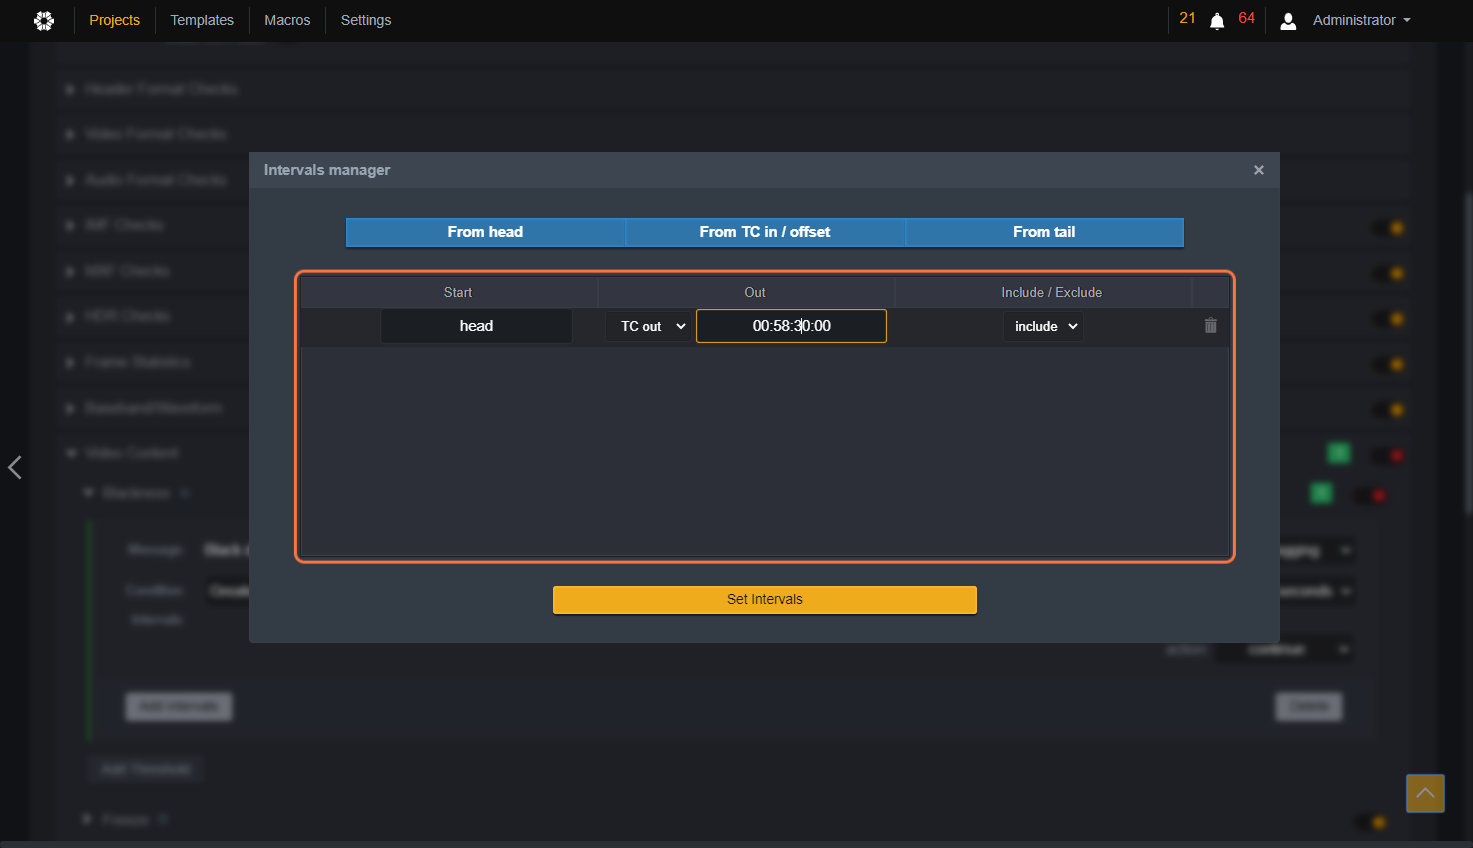1473x848 pixels.
Task: Open the Settings menu
Action: [366, 20]
